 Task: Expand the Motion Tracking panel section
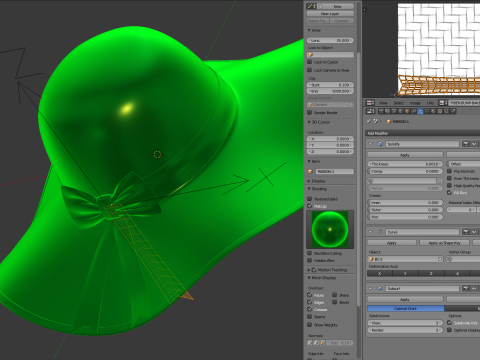coord(309,270)
